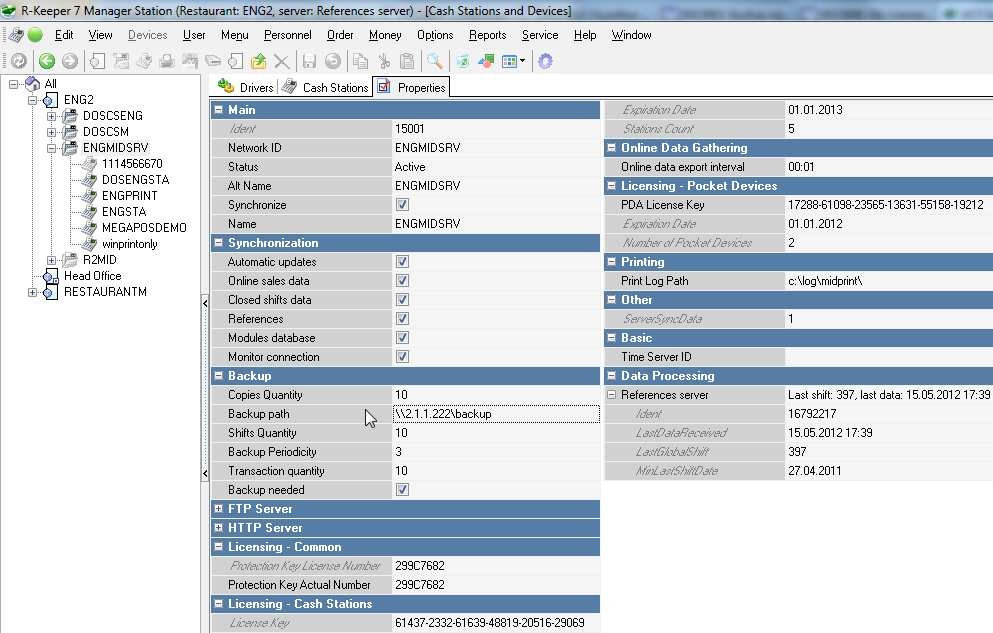Click the delete X toolbar icon
The height and width of the screenshot is (633, 993).
(282, 61)
